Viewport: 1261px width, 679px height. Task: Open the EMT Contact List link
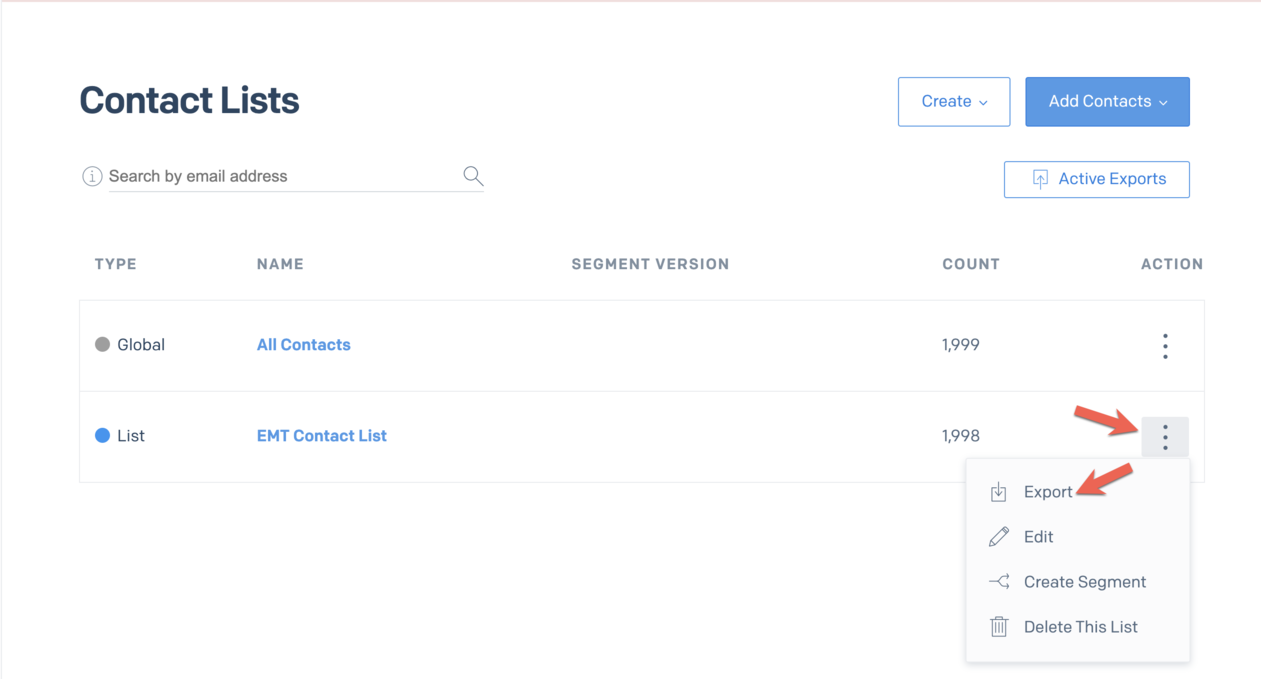tap(322, 436)
